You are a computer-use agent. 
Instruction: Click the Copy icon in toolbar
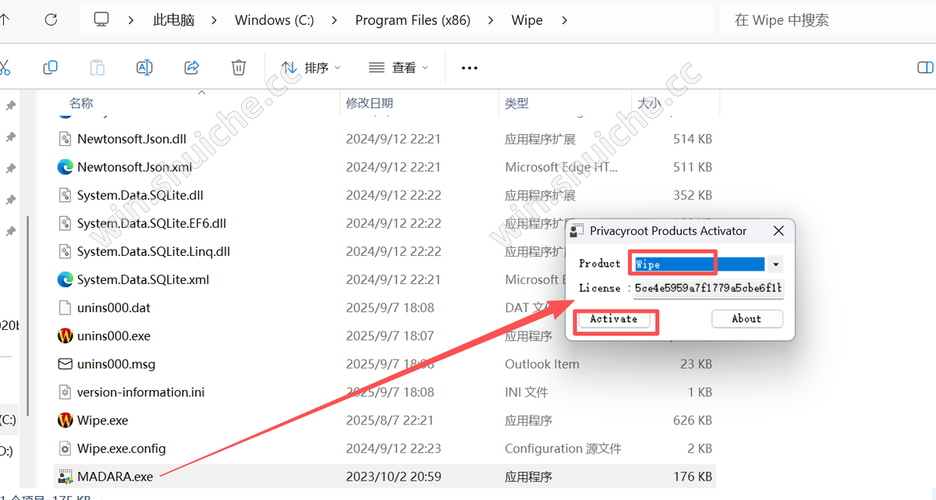50,67
